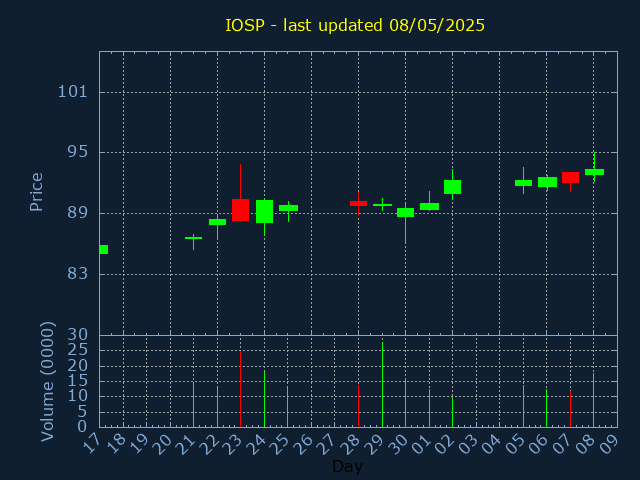640x480 pixels.
Task: Click the "Day" axis label
Action: (x=347, y=466)
